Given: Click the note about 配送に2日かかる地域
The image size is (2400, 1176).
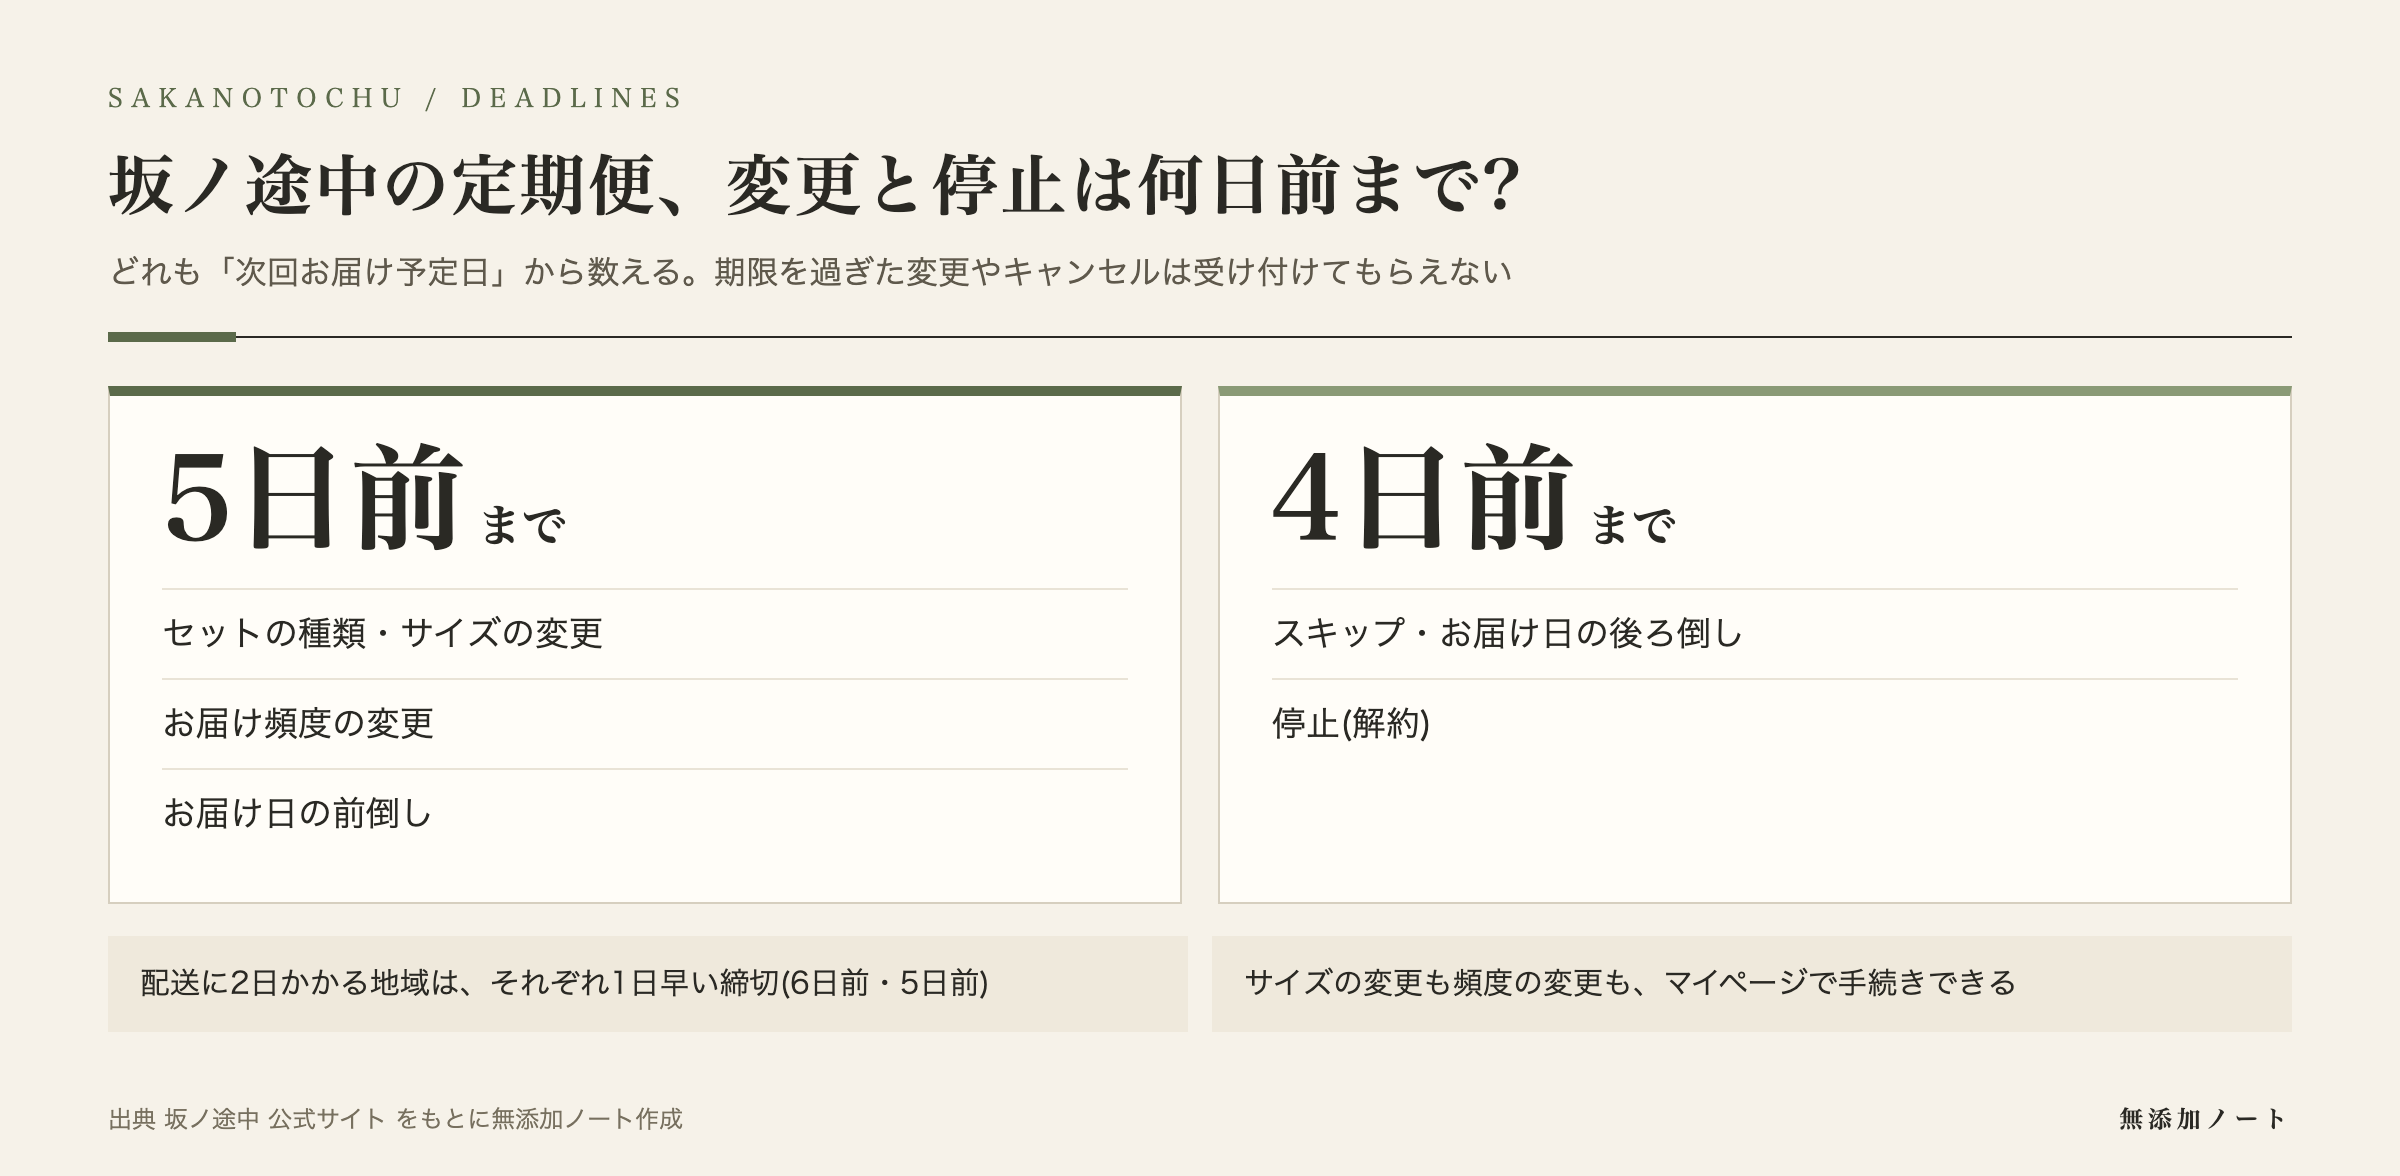Looking at the screenshot, I should click(x=648, y=984).
